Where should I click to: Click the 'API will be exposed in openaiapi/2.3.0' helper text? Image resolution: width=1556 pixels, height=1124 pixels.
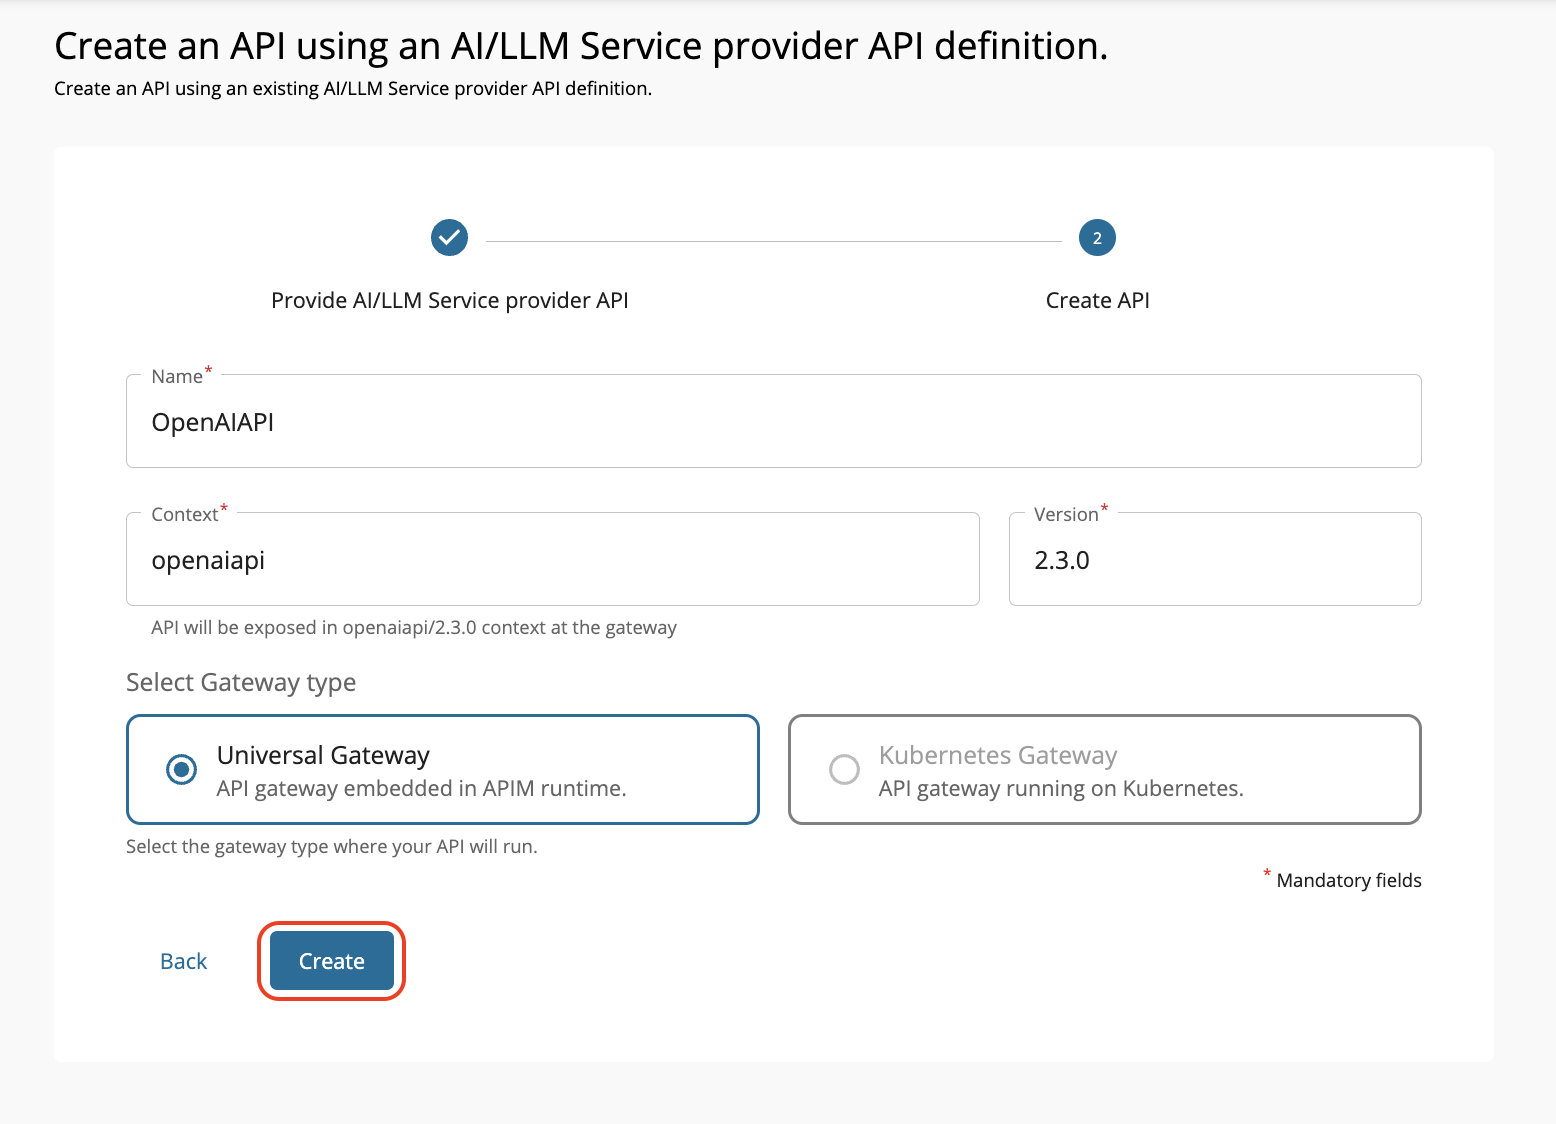click(414, 628)
